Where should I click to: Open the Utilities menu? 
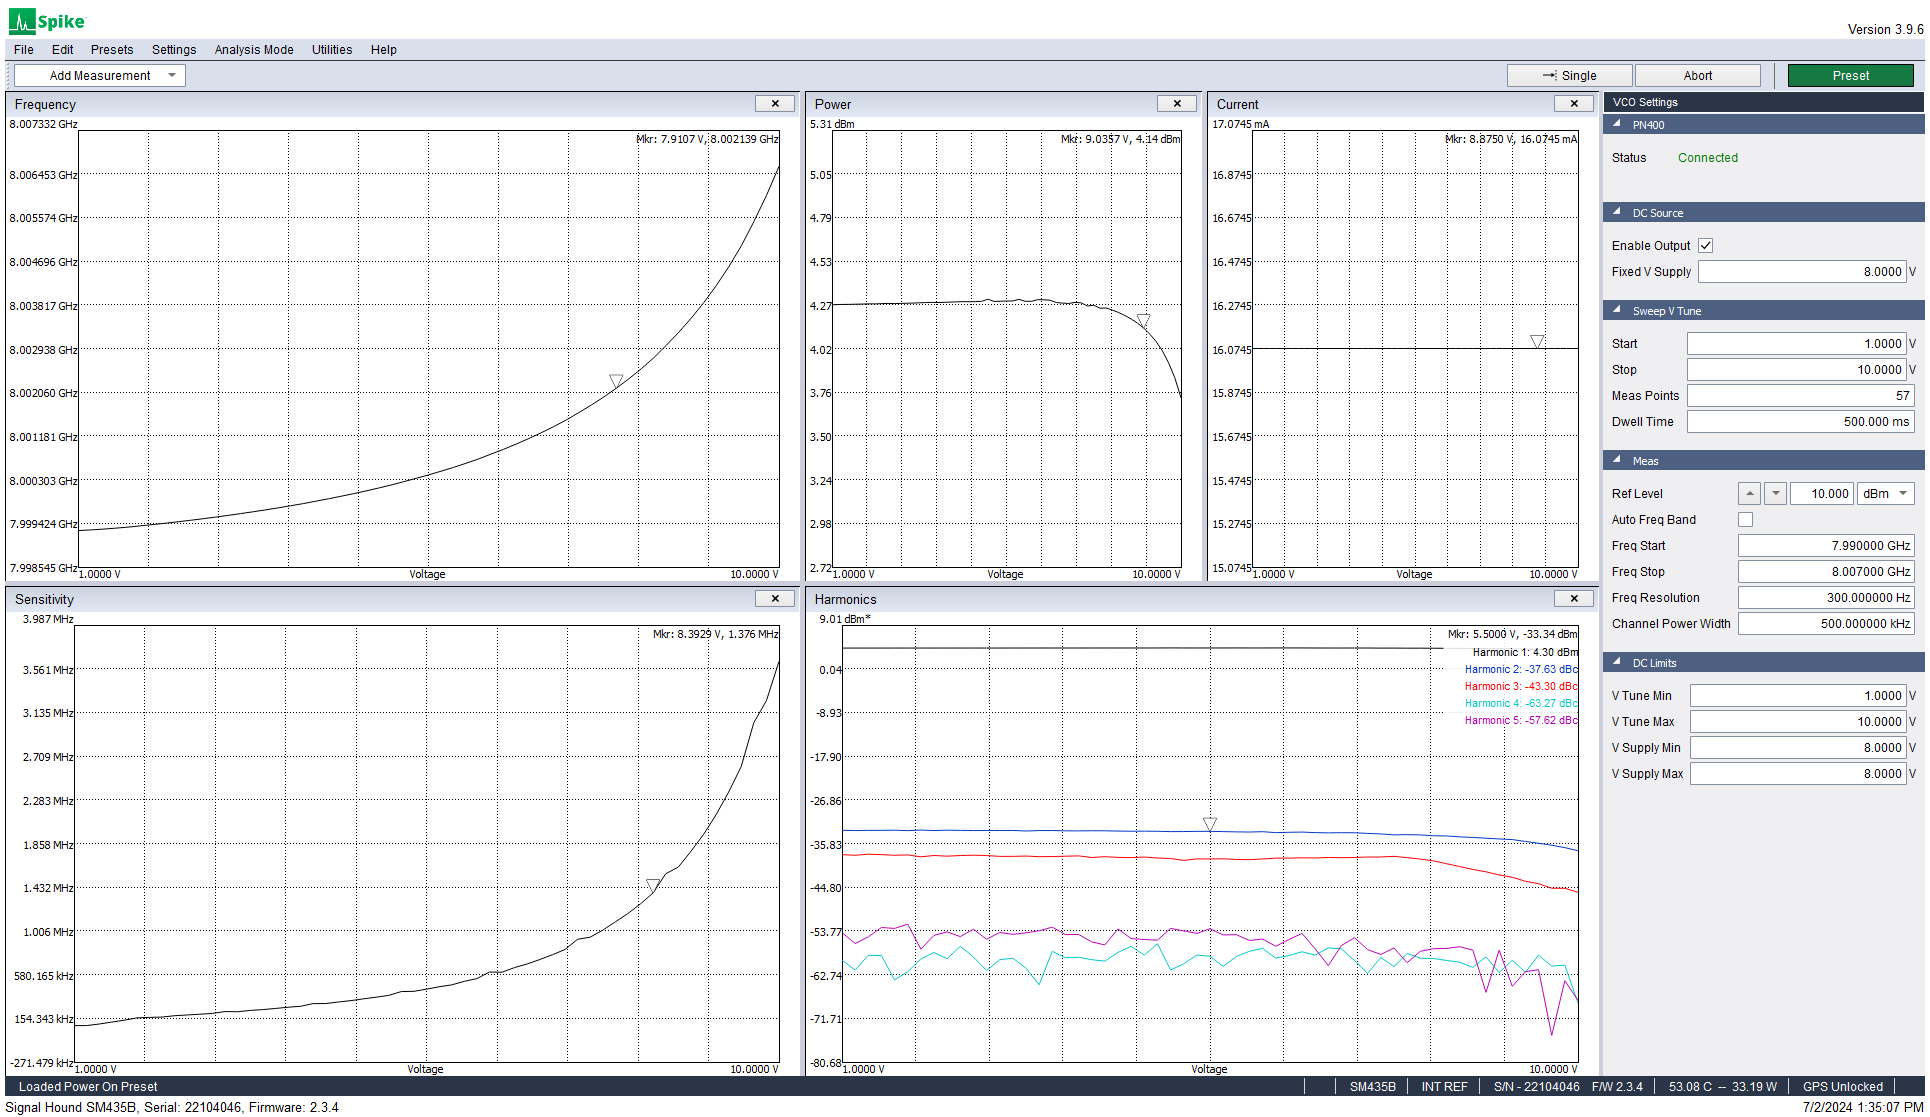pos(332,50)
